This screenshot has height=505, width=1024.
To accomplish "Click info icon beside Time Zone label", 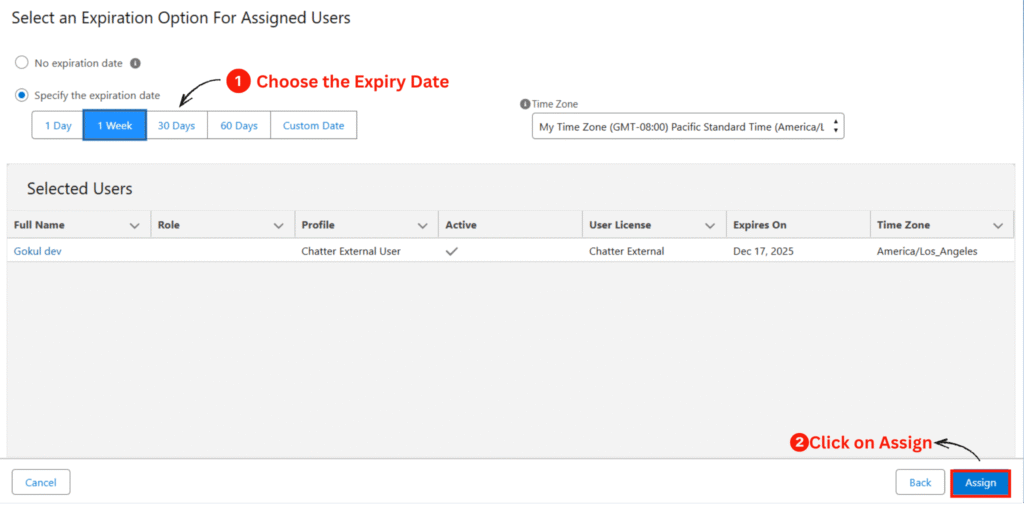I will point(525,104).
